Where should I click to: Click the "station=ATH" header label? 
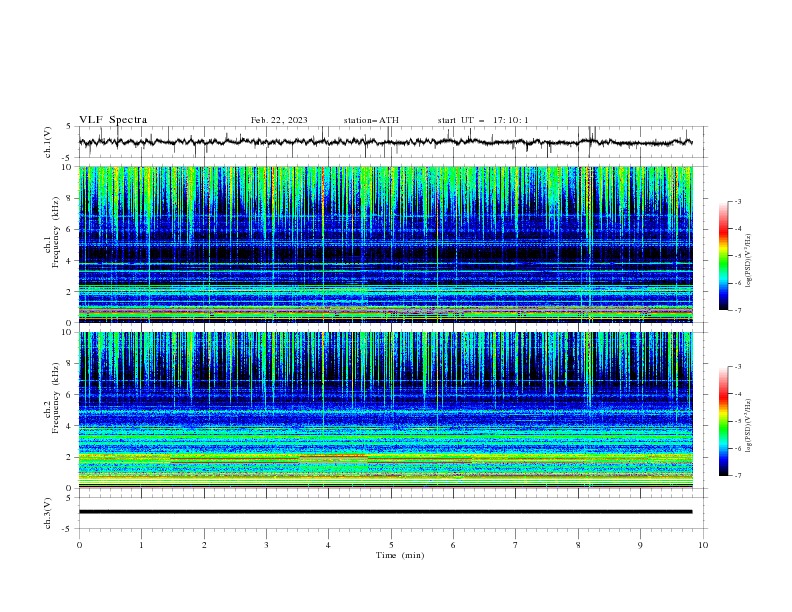click(x=371, y=120)
